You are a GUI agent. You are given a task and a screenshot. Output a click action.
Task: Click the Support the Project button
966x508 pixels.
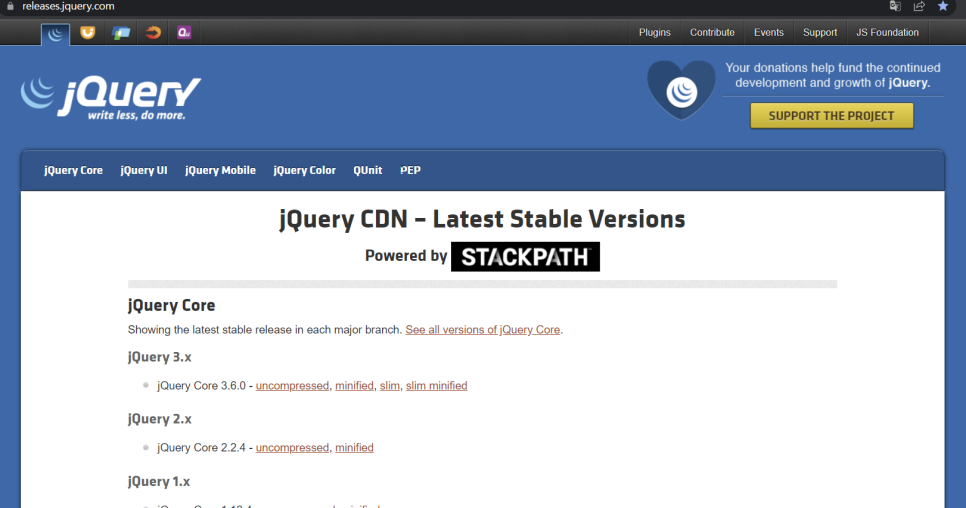pos(832,116)
